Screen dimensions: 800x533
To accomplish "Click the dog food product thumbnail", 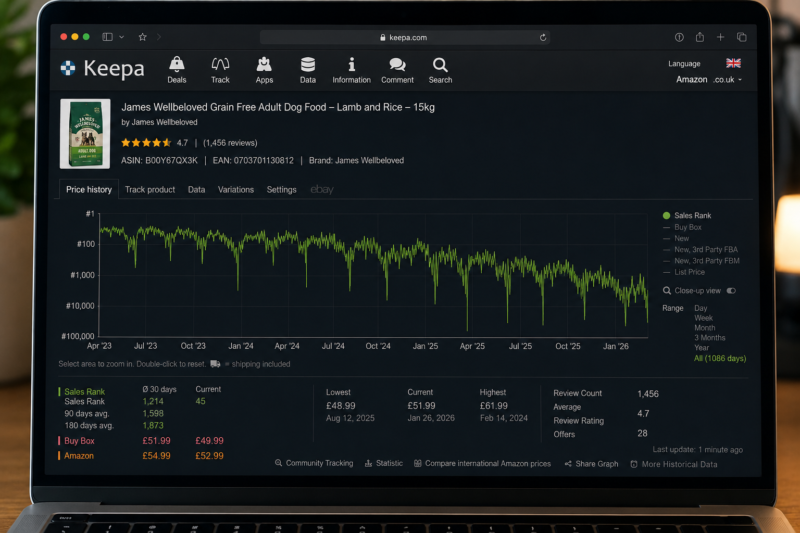I will tap(85, 134).
